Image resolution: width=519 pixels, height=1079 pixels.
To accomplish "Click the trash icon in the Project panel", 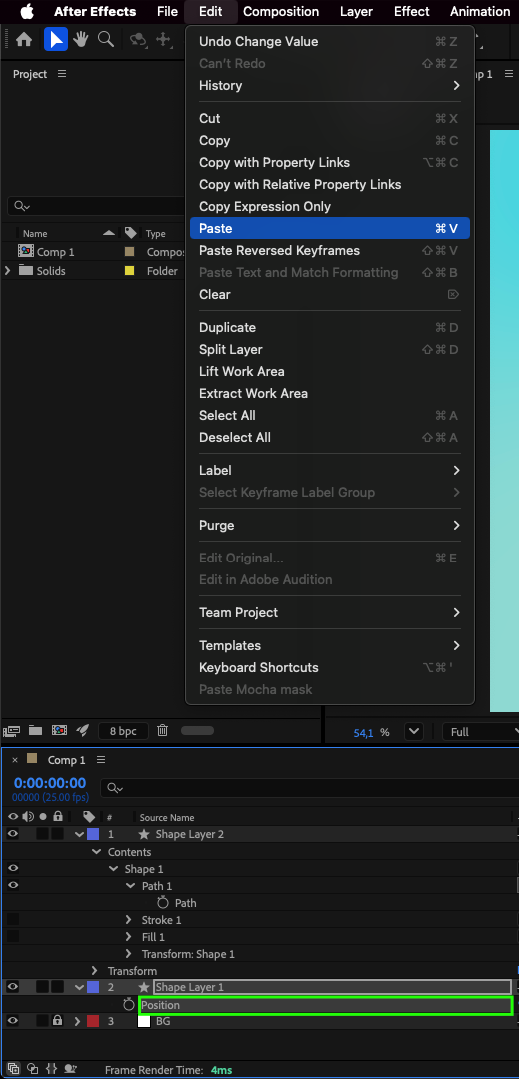I will click(x=162, y=731).
